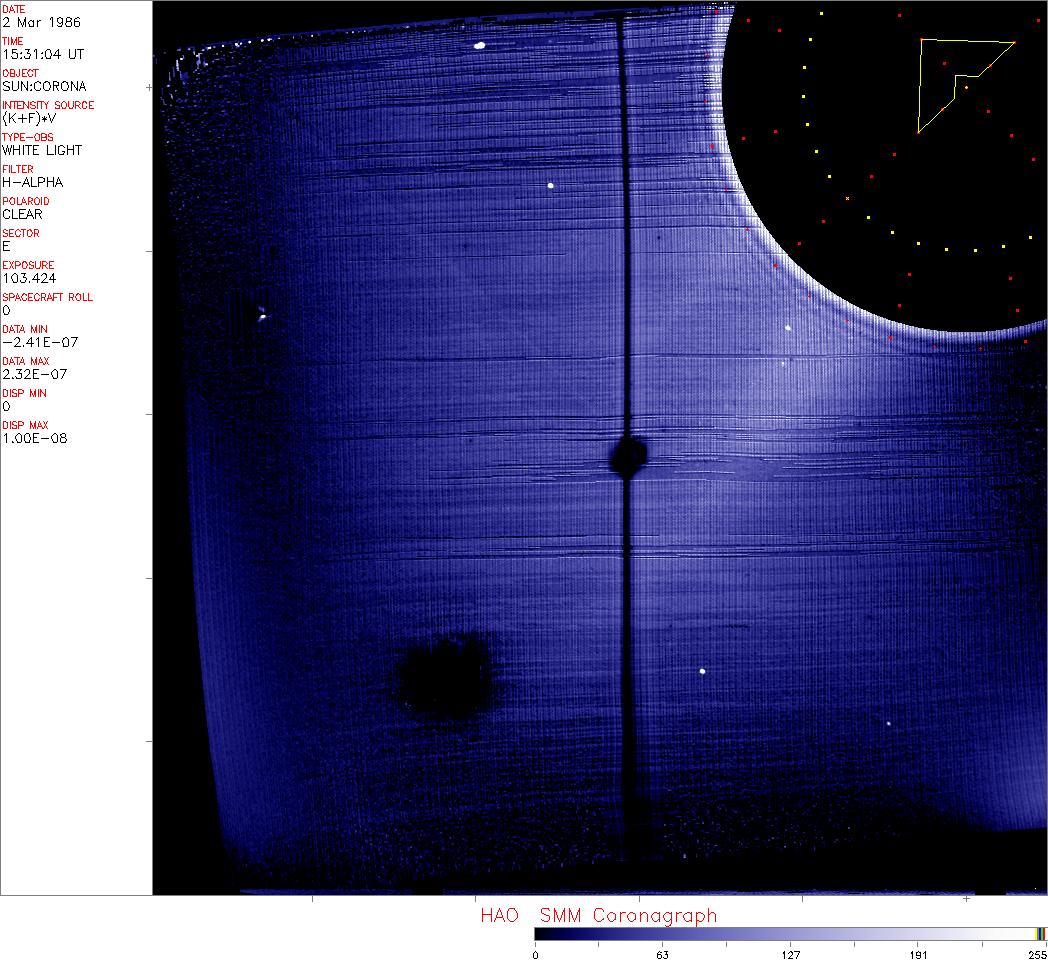Select the (K+F)*V intensity source value

[29, 118]
